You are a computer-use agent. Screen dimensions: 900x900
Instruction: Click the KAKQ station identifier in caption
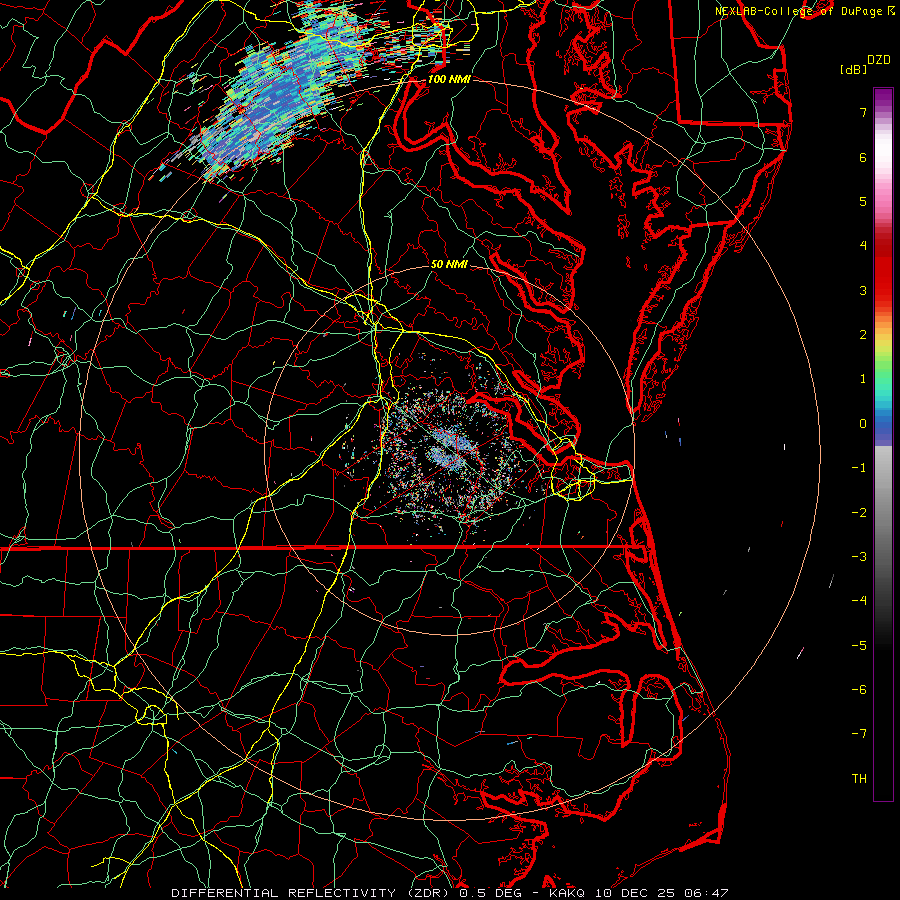(567, 893)
